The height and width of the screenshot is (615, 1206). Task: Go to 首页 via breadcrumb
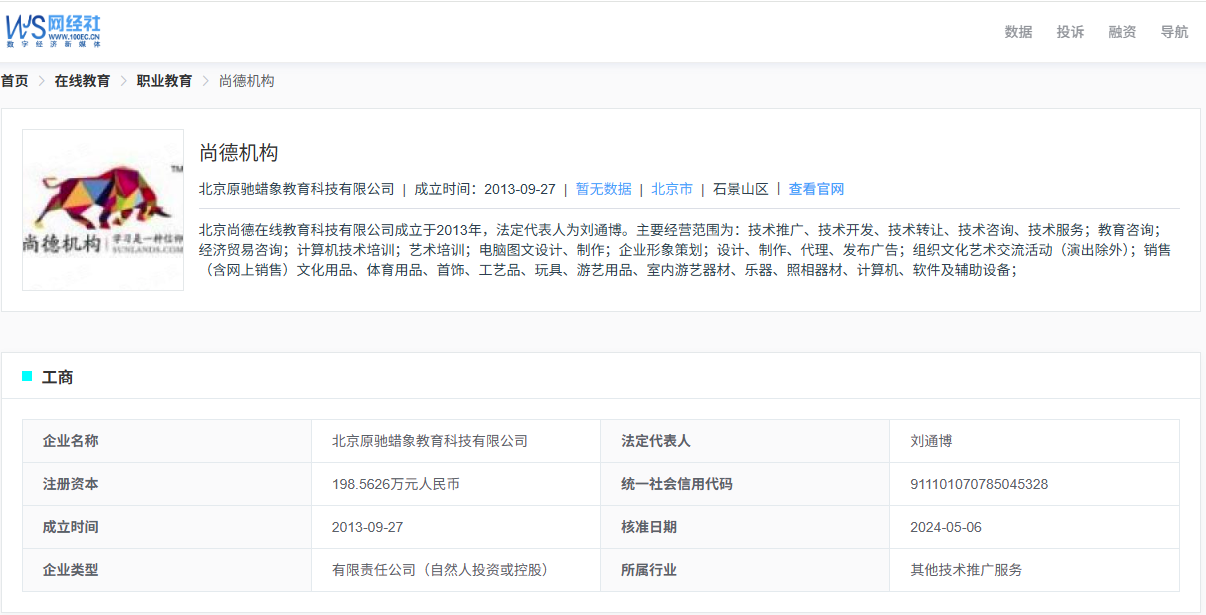tap(14, 81)
